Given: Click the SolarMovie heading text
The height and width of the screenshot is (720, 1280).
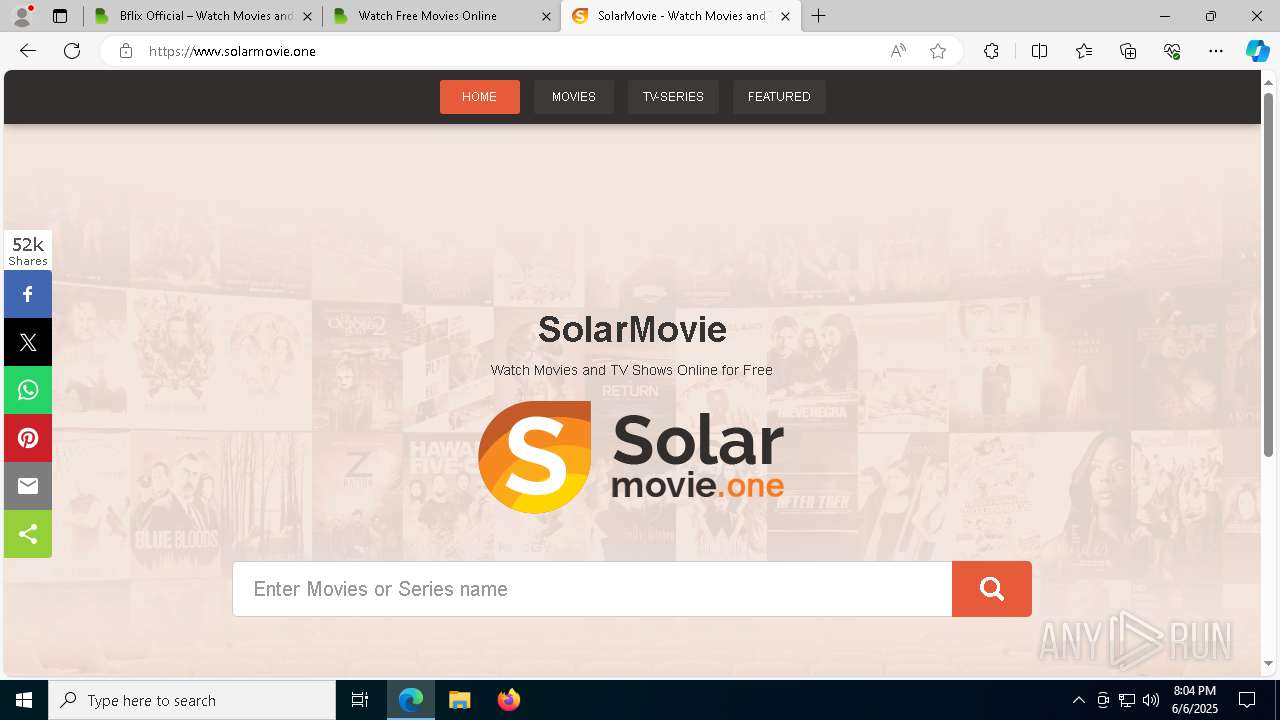Looking at the screenshot, I should (632, 328).
